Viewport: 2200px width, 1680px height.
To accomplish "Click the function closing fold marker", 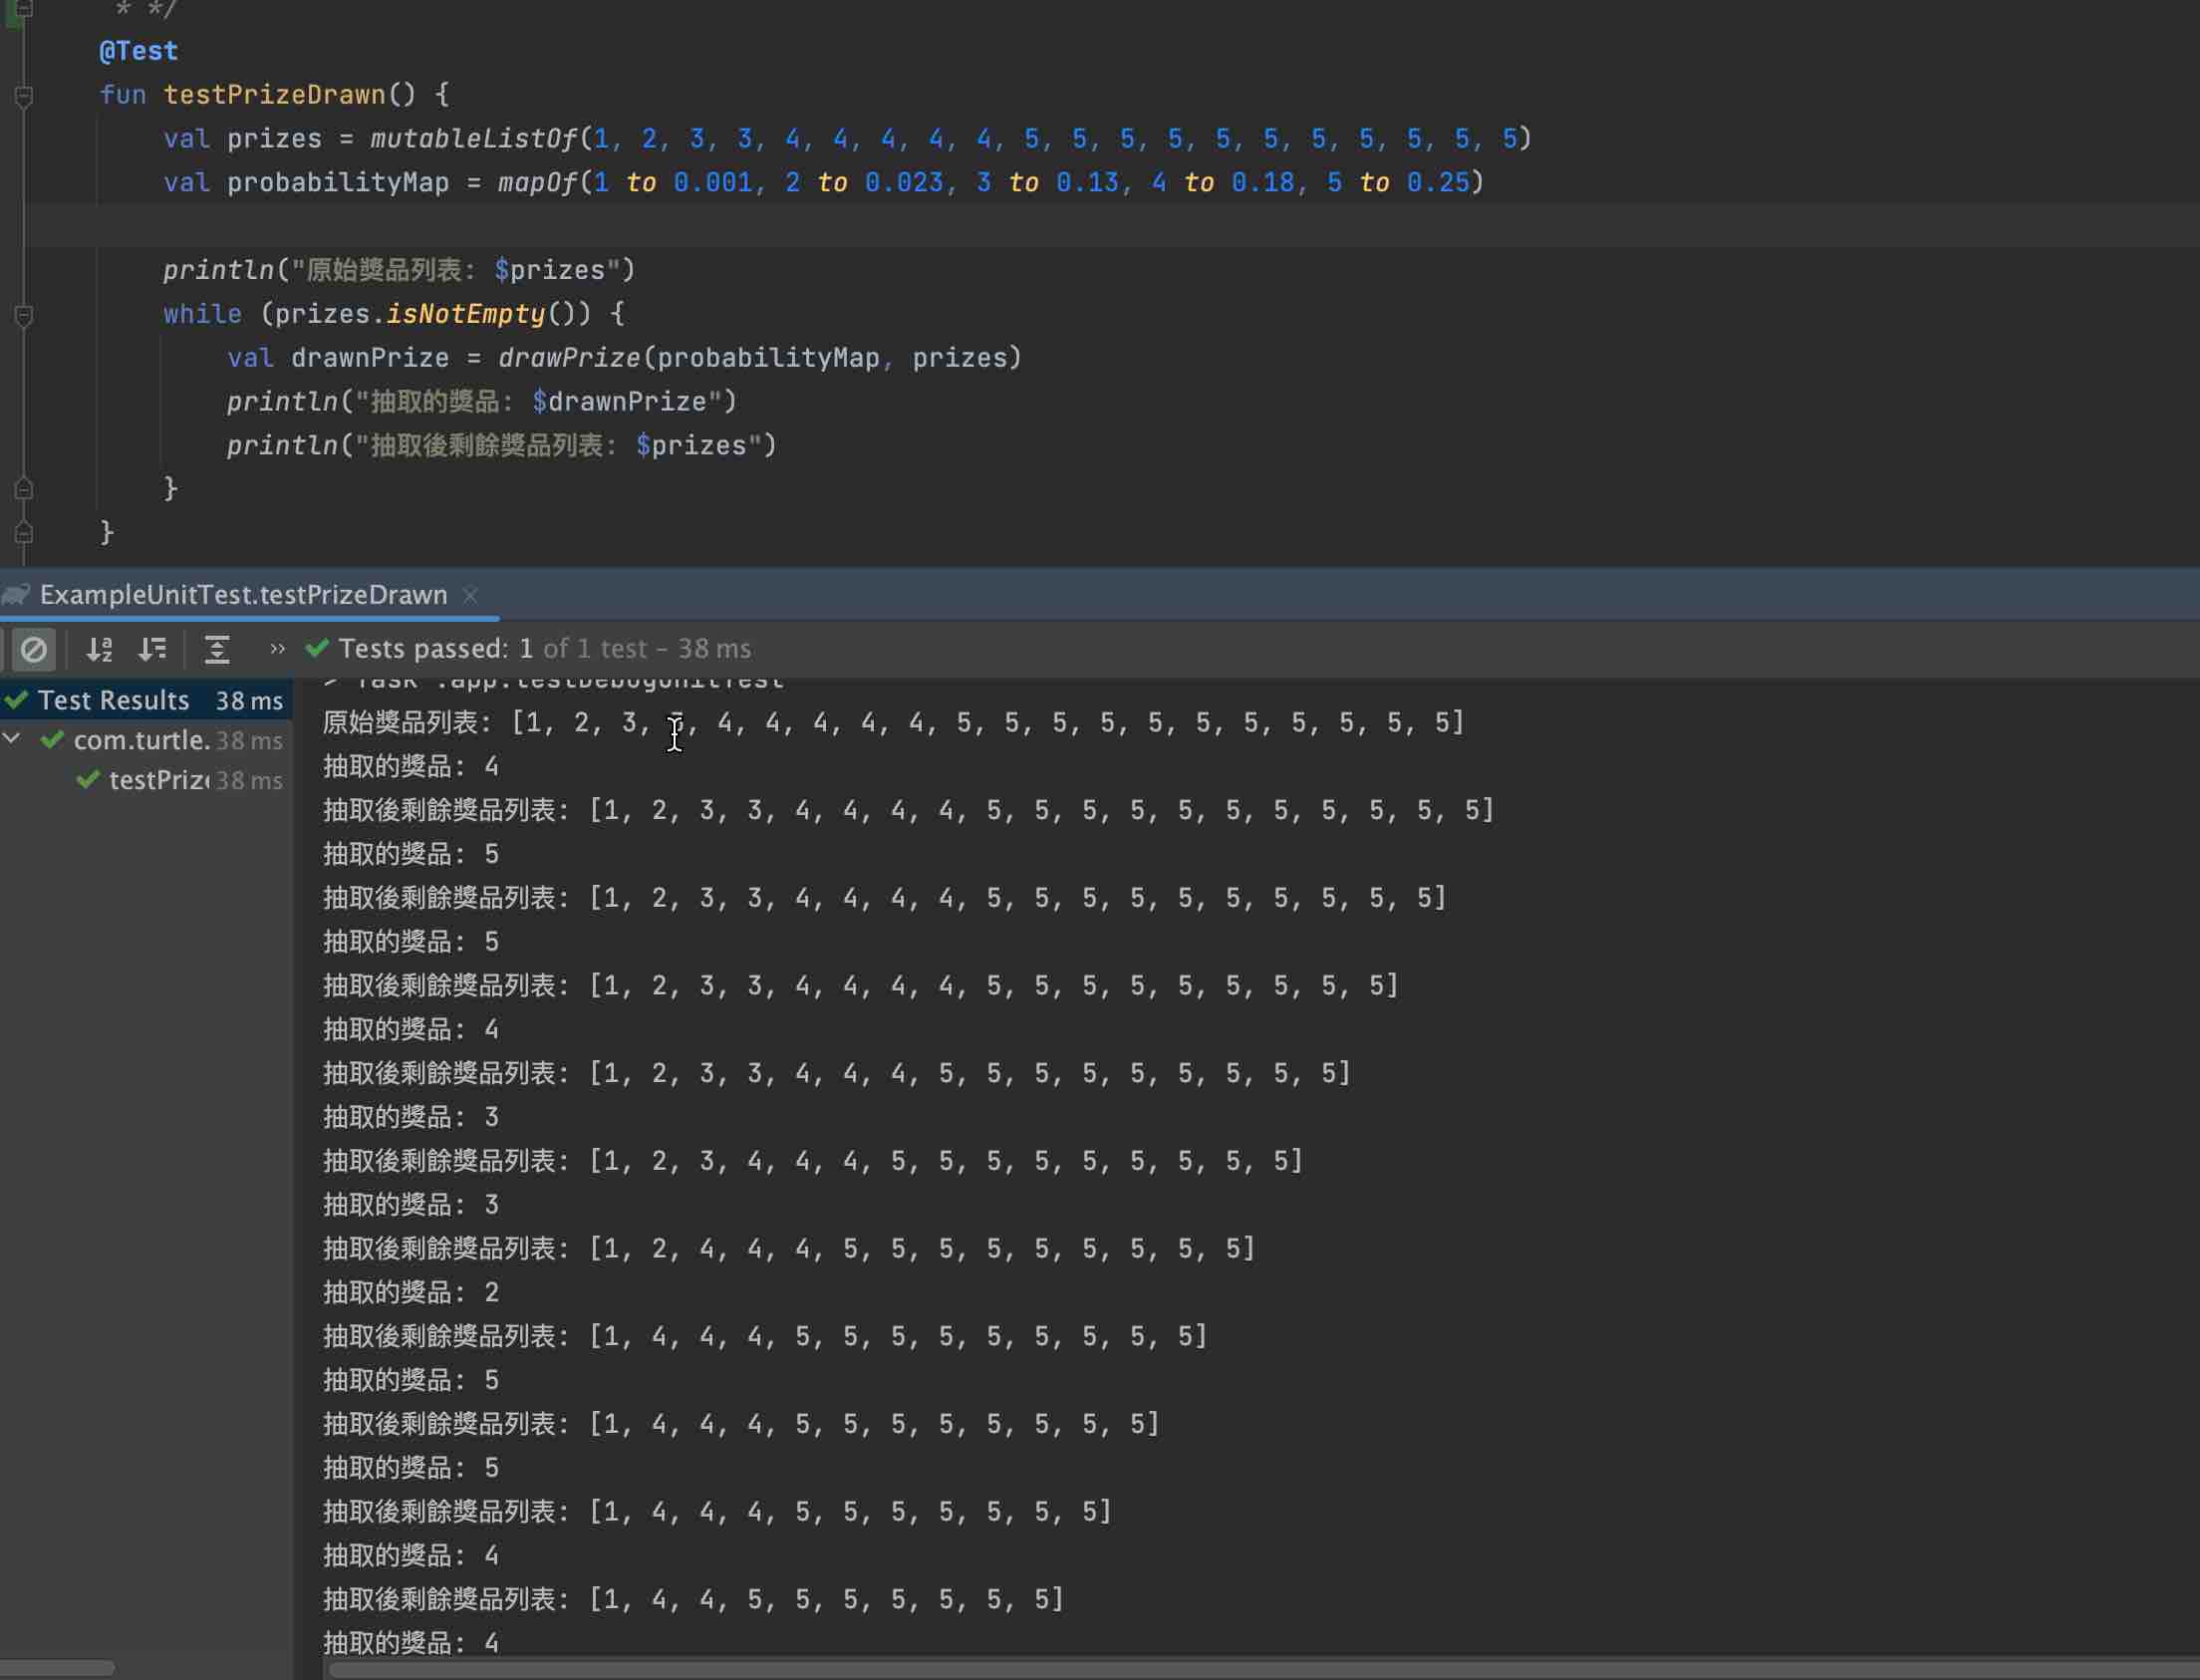I will [x=24, y=533].
